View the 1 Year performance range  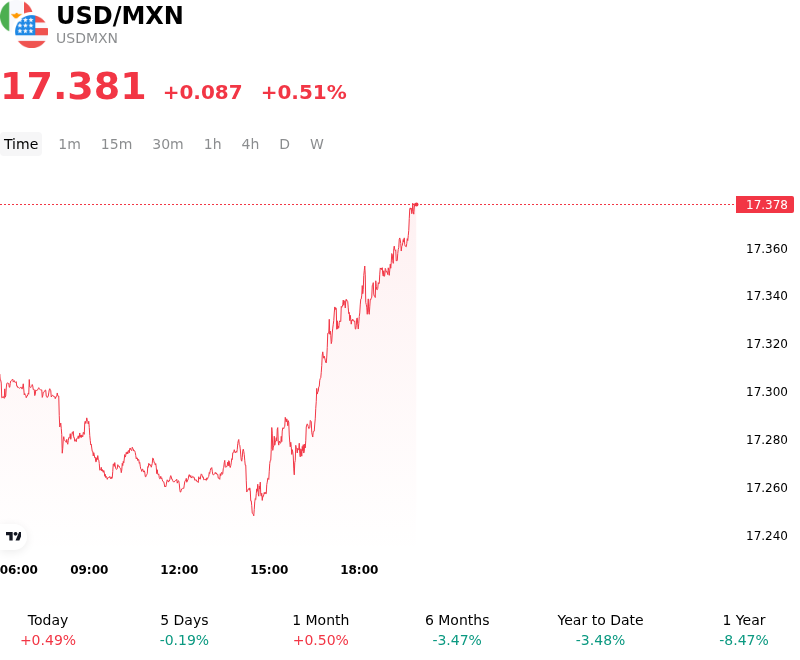coord(744,630)
